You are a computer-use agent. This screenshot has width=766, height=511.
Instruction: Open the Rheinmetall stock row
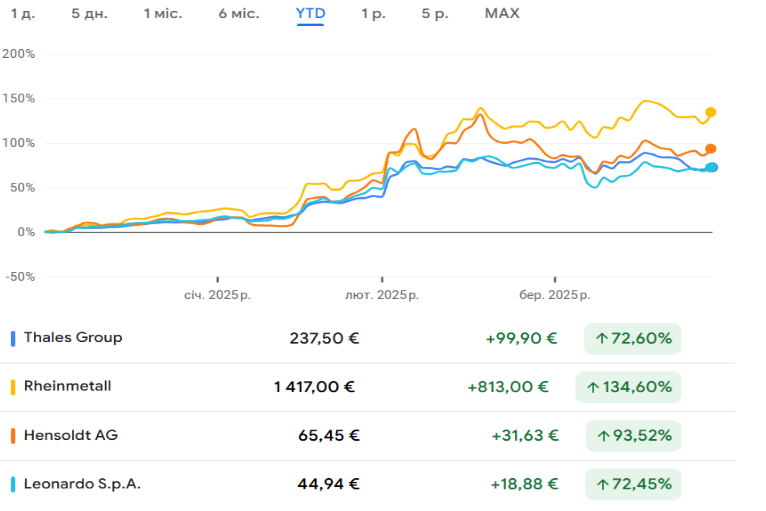pos(68,386)
